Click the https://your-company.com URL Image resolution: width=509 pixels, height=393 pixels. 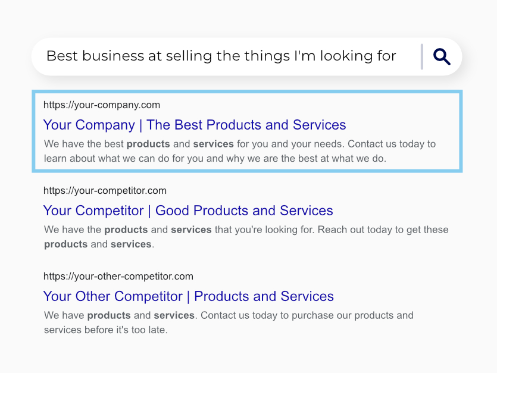[x=102, y=105]
